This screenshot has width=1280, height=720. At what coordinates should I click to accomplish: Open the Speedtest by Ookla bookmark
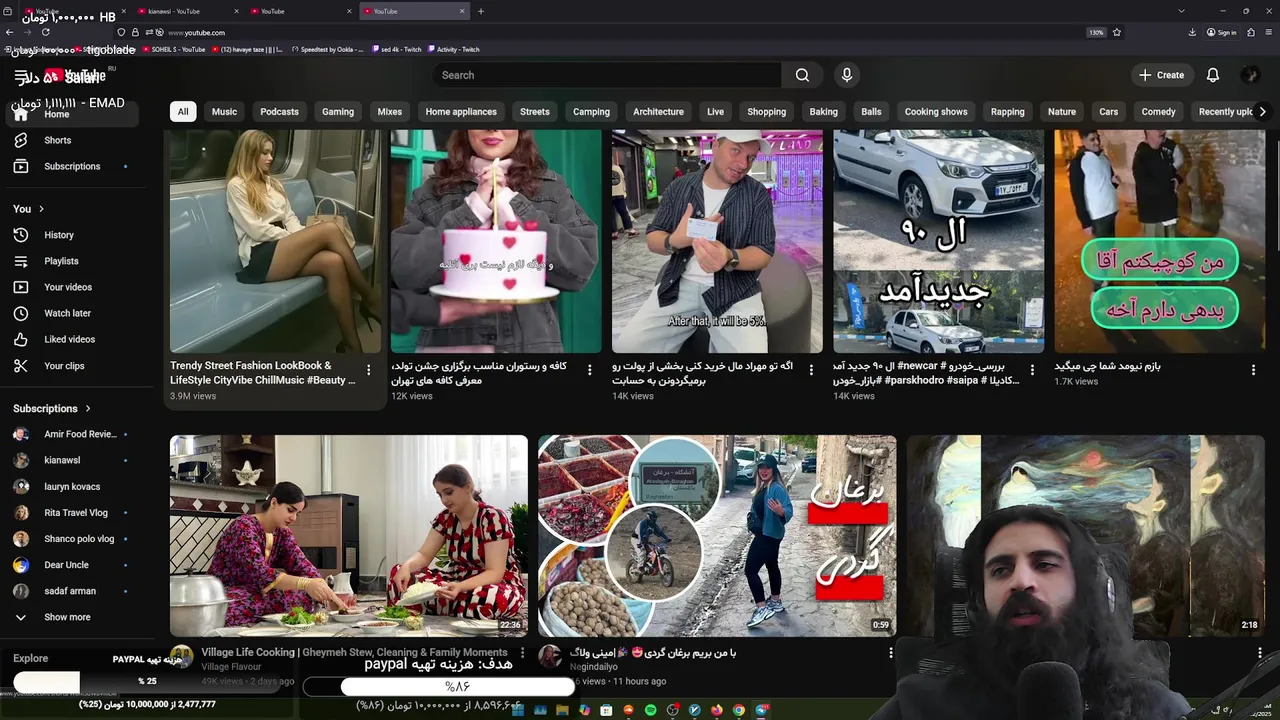point(328,49)
